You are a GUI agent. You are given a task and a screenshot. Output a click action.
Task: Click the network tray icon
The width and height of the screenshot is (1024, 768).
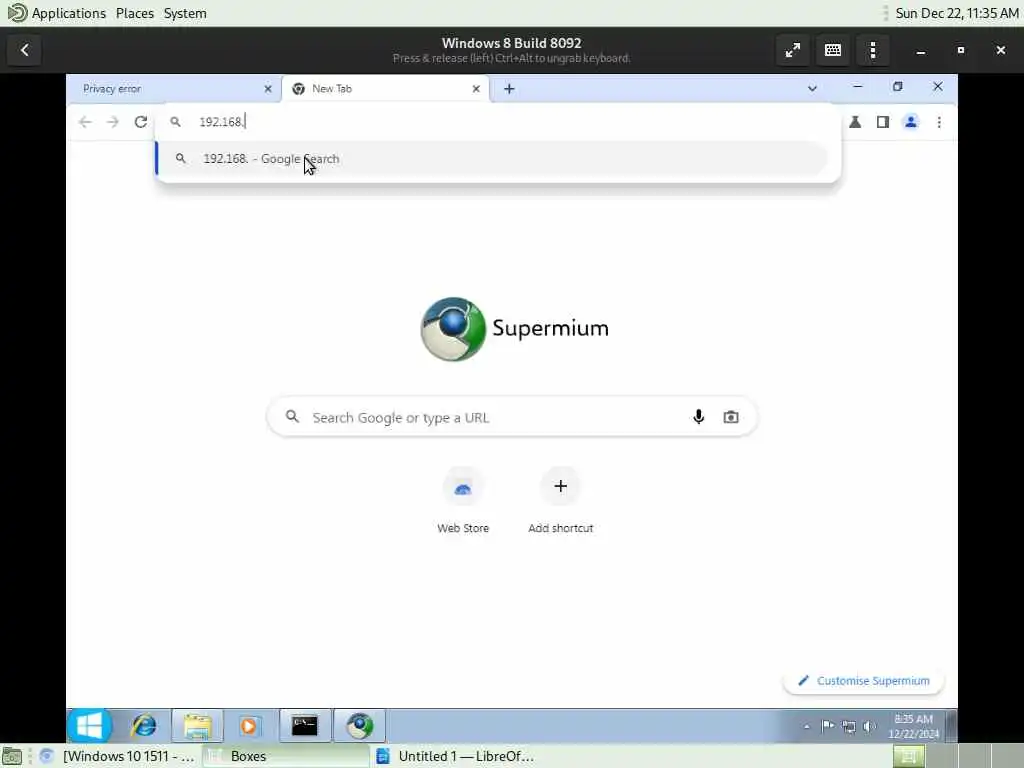[x=848, y=726]
